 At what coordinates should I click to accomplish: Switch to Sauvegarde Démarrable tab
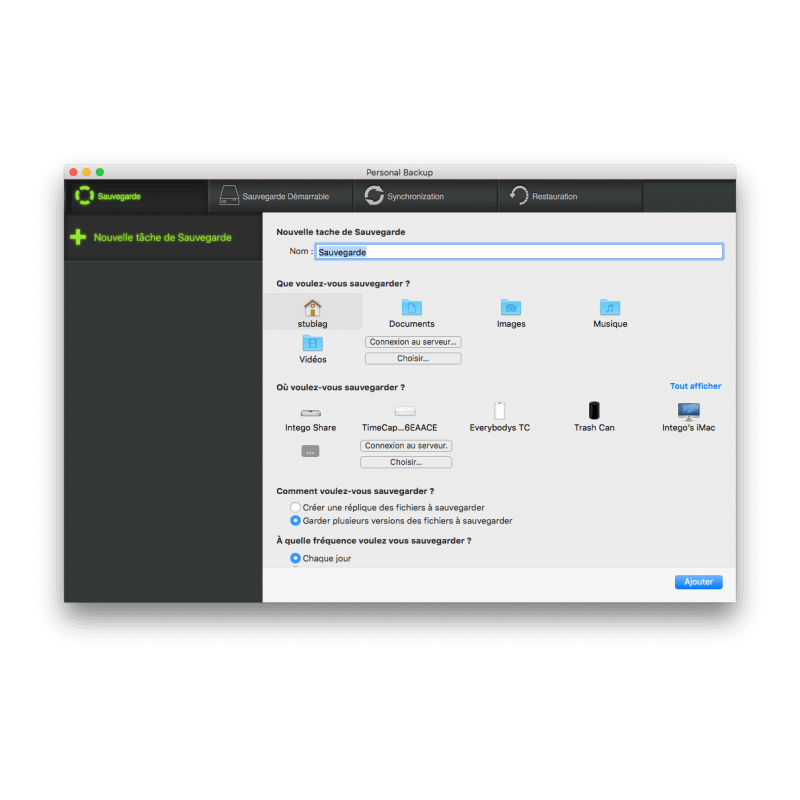coord(281,196)
